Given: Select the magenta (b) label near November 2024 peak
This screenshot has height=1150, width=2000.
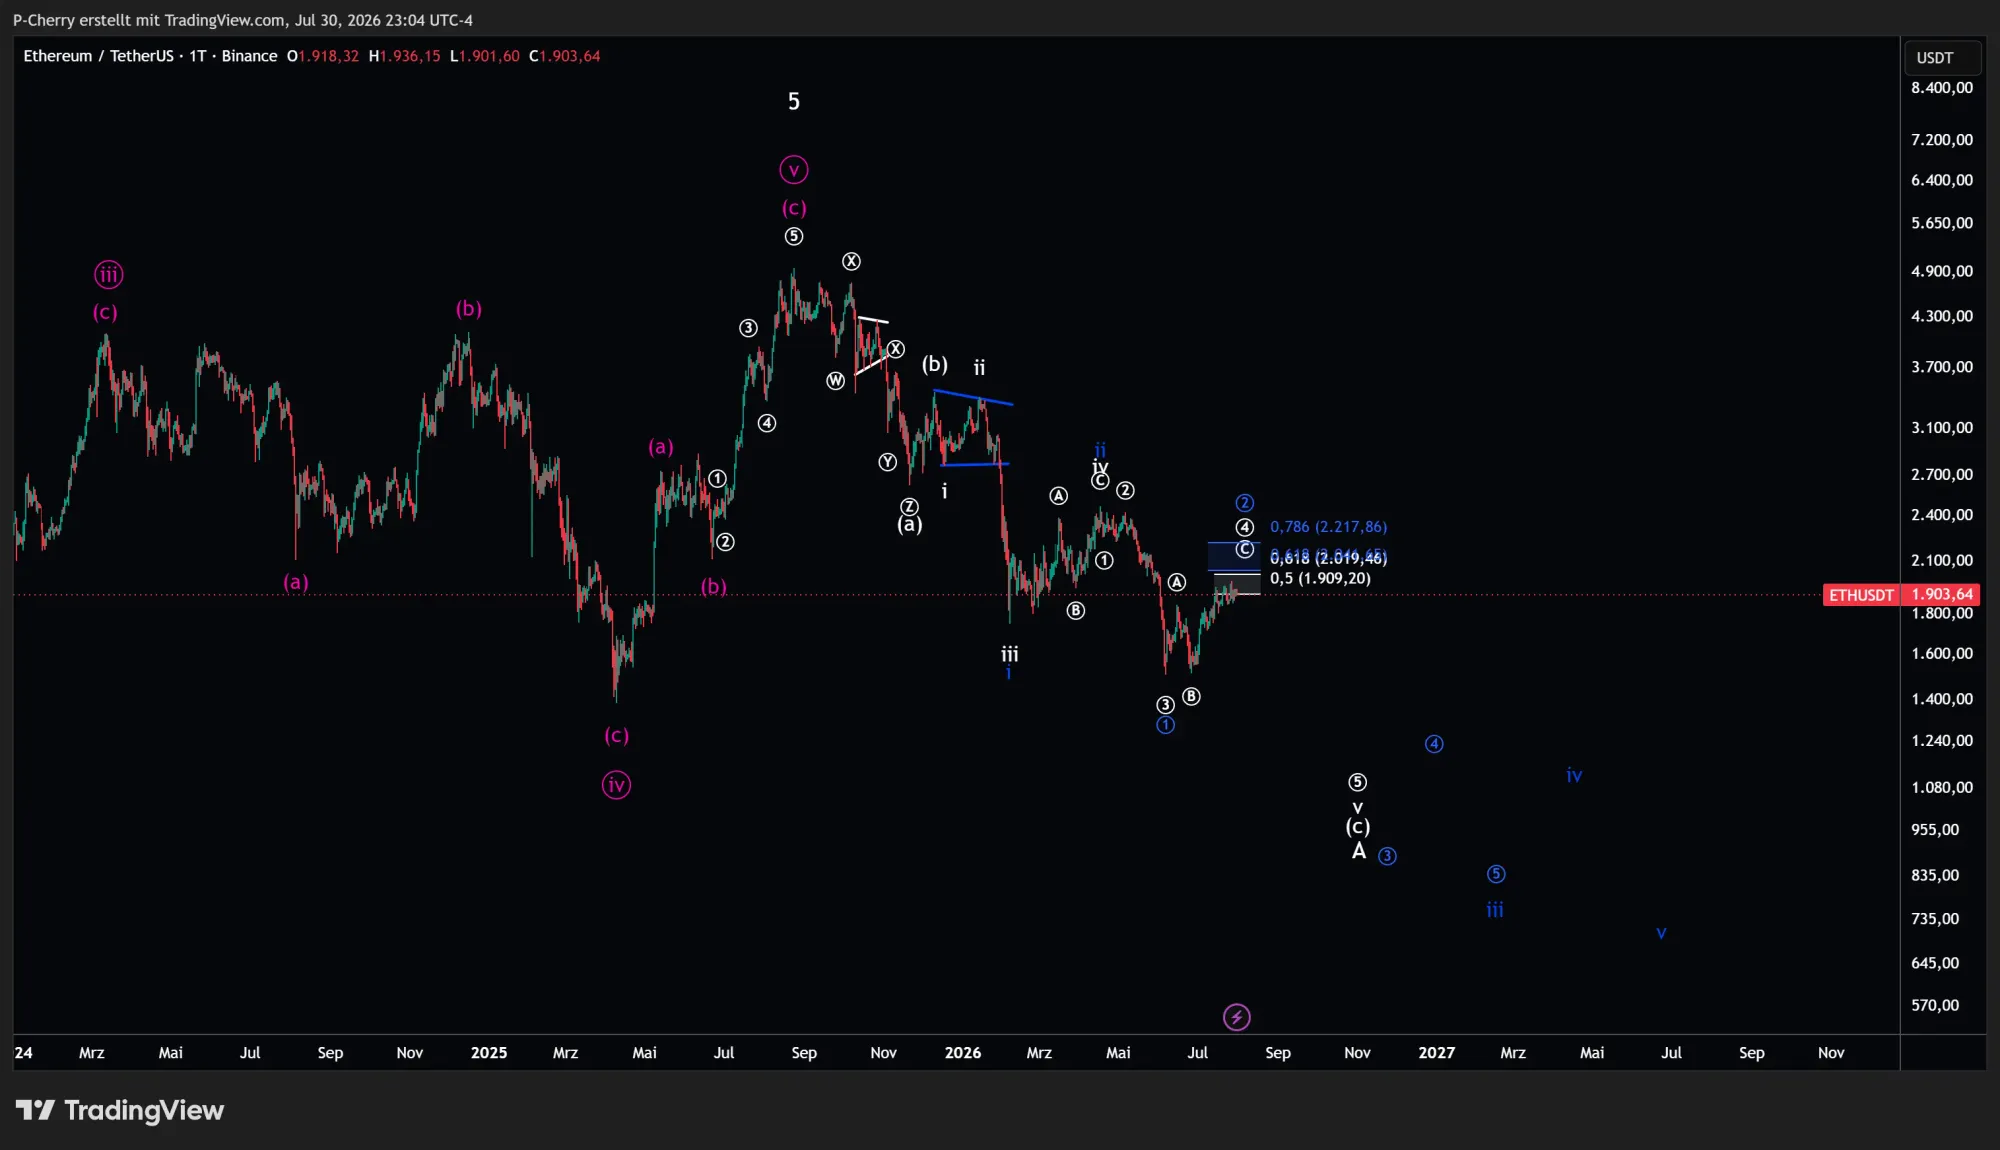Looking at the screenshot, I should [x=469, y=308].
